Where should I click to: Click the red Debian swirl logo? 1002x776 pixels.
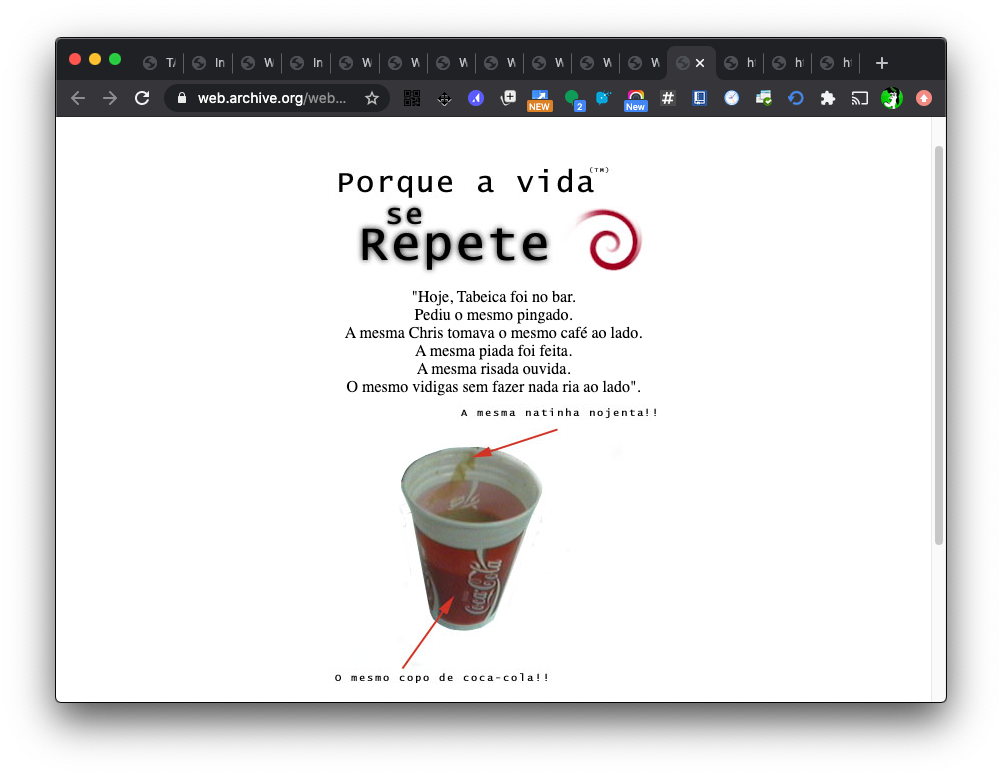(x=609, y=241)
